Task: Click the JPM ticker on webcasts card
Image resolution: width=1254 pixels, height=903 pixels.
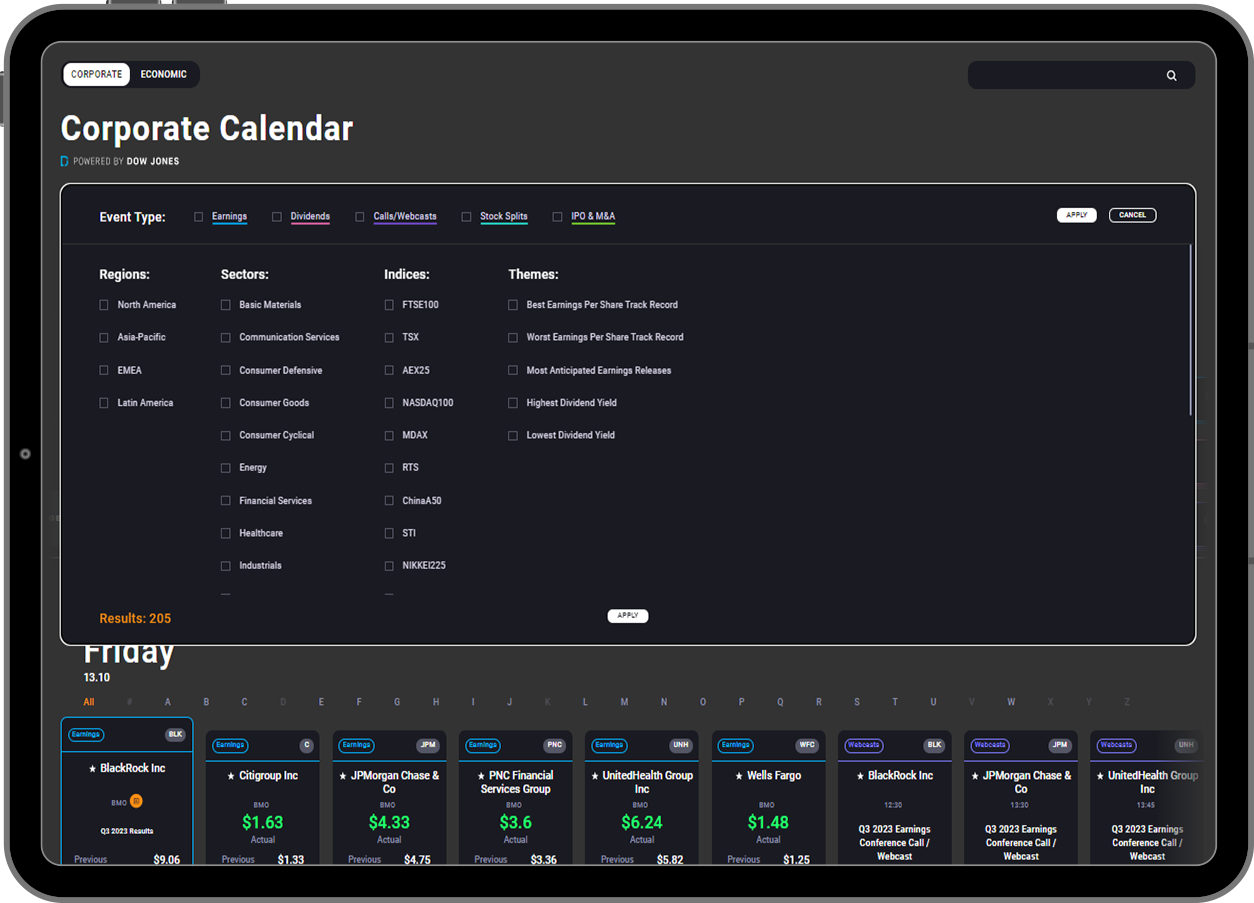Action: click(1060, 745)
